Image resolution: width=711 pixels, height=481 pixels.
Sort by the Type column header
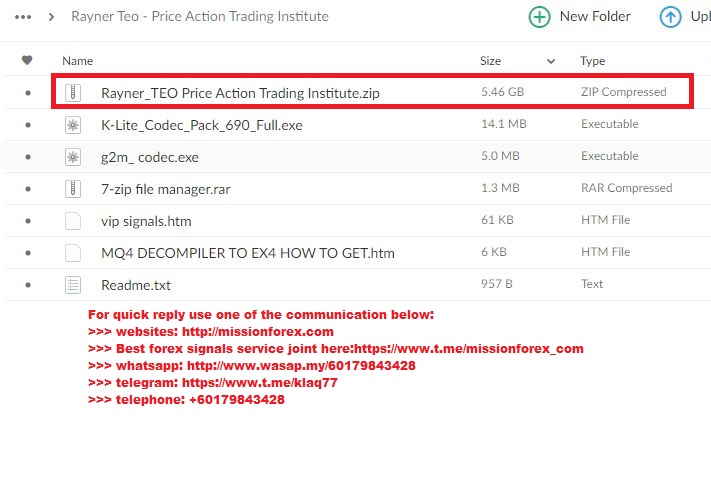593,61
